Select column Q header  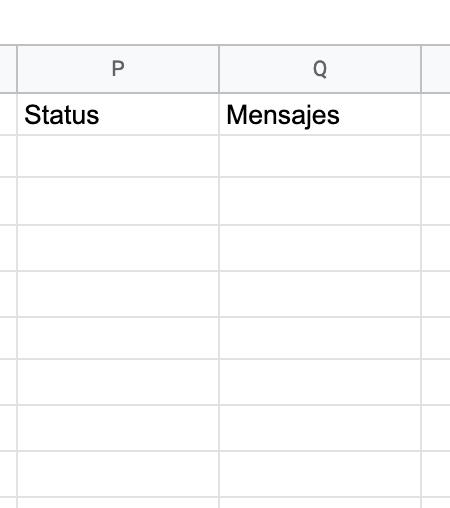pos(320,69)
